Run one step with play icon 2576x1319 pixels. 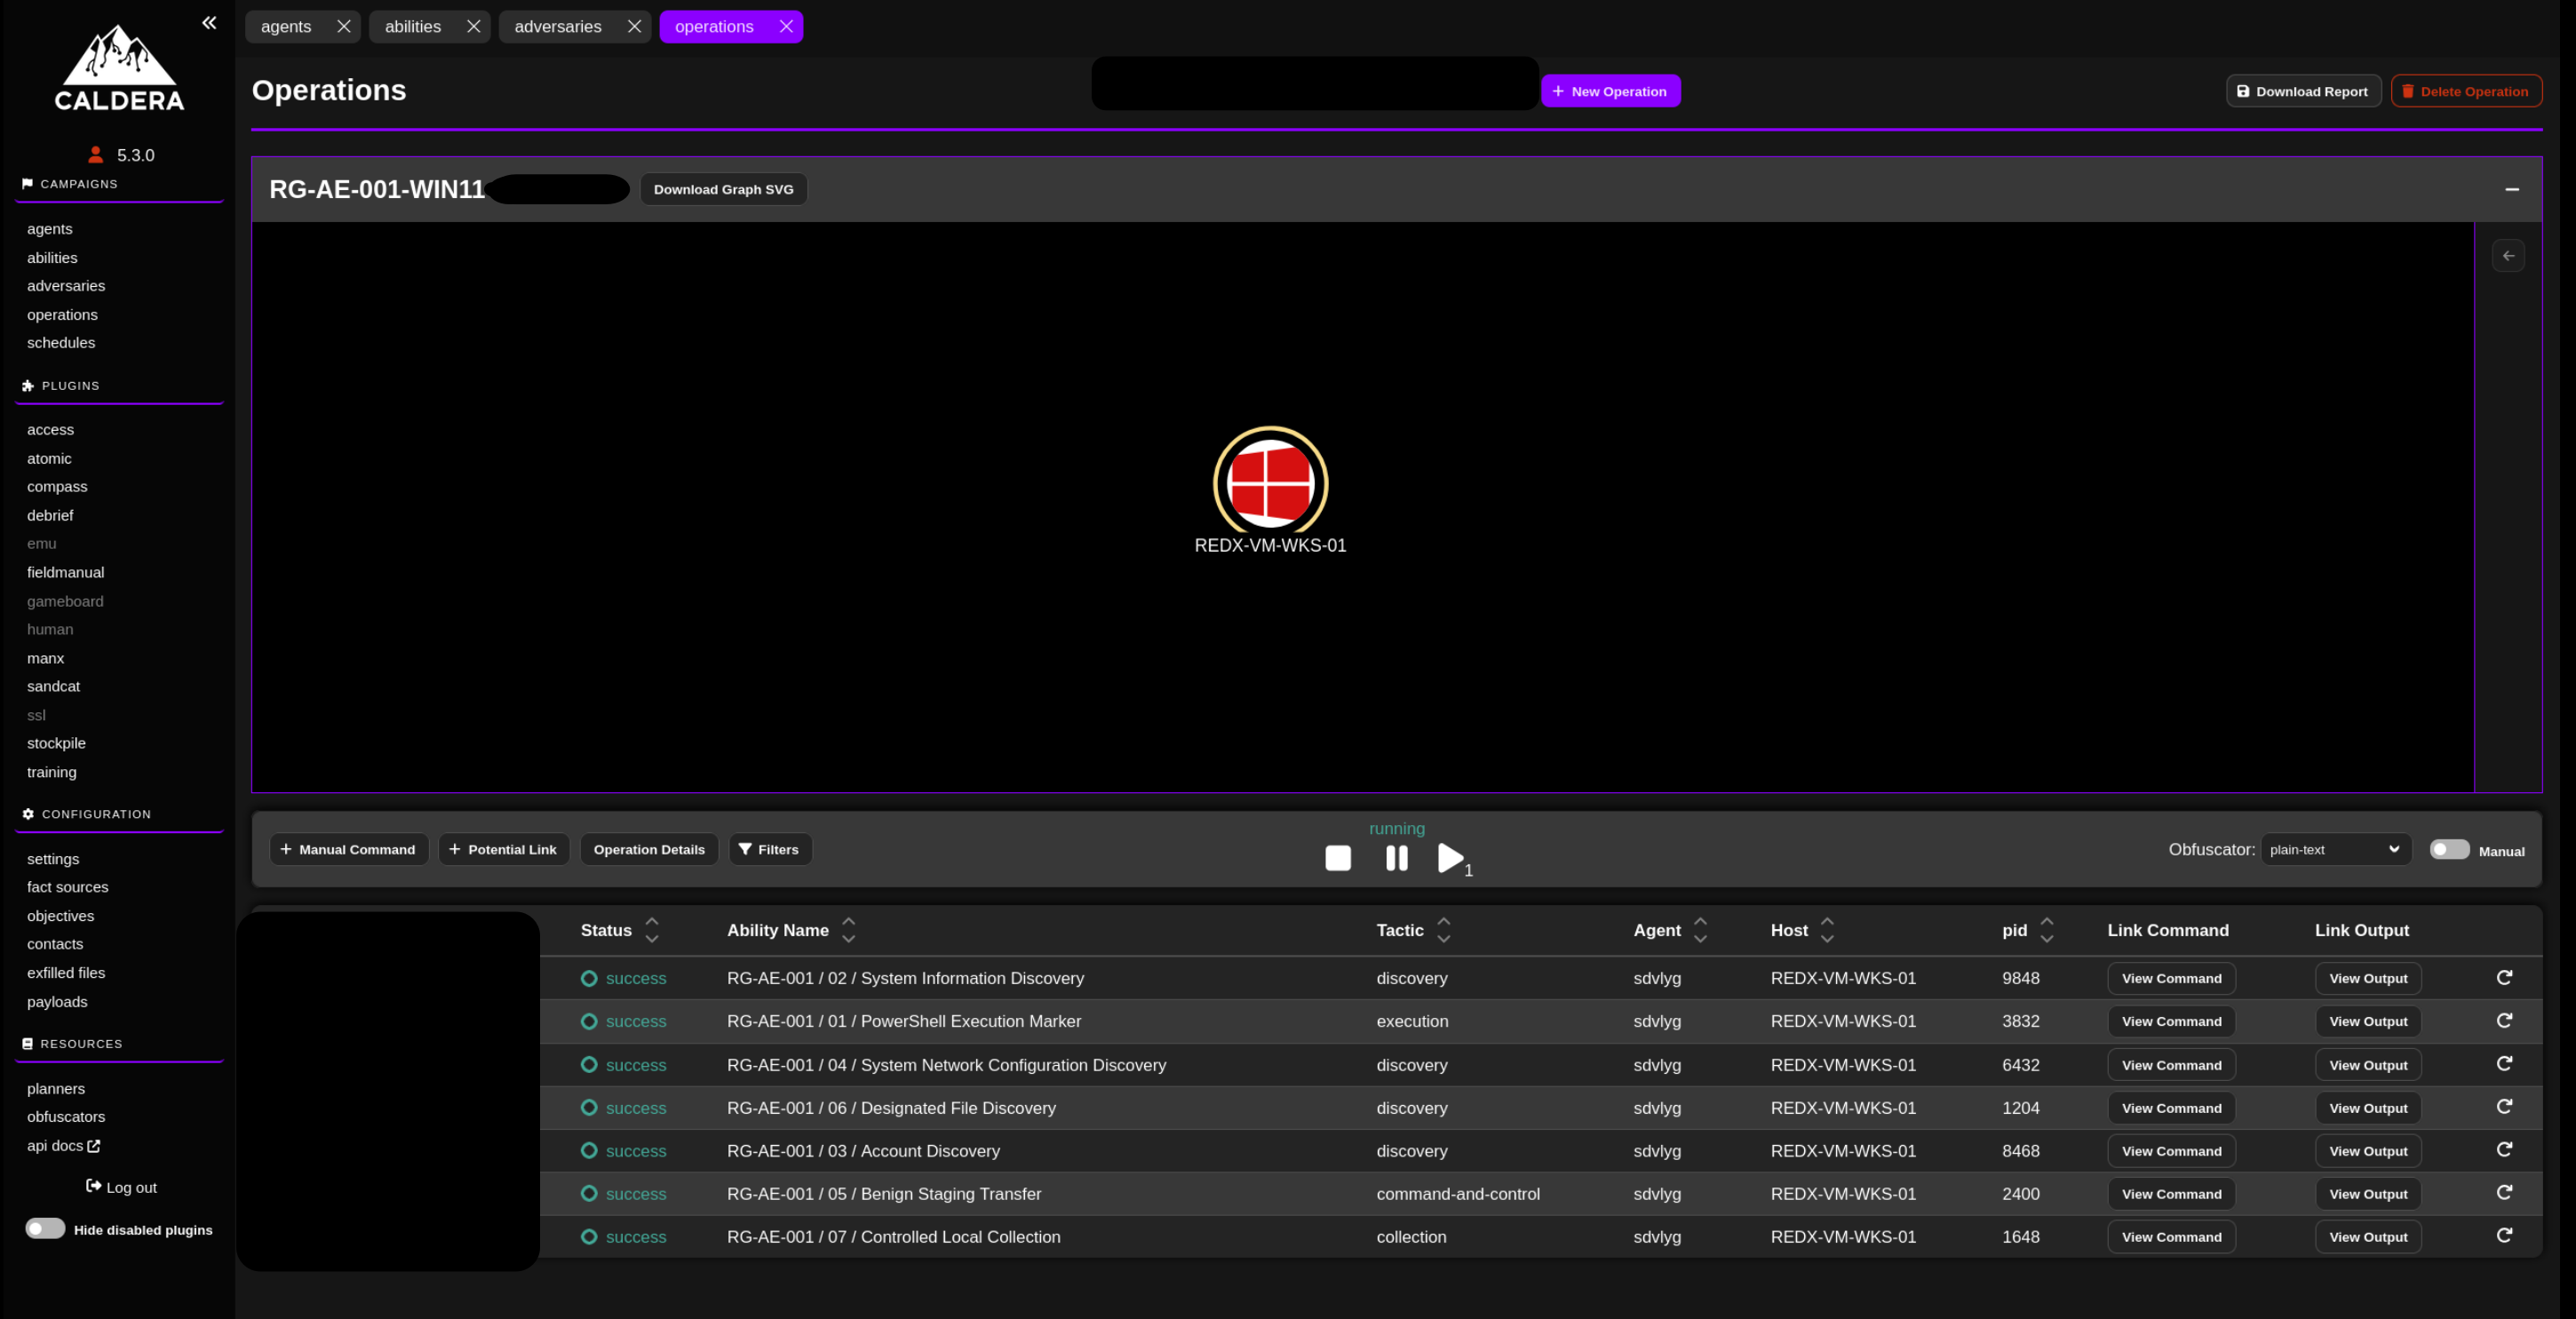1451,858
